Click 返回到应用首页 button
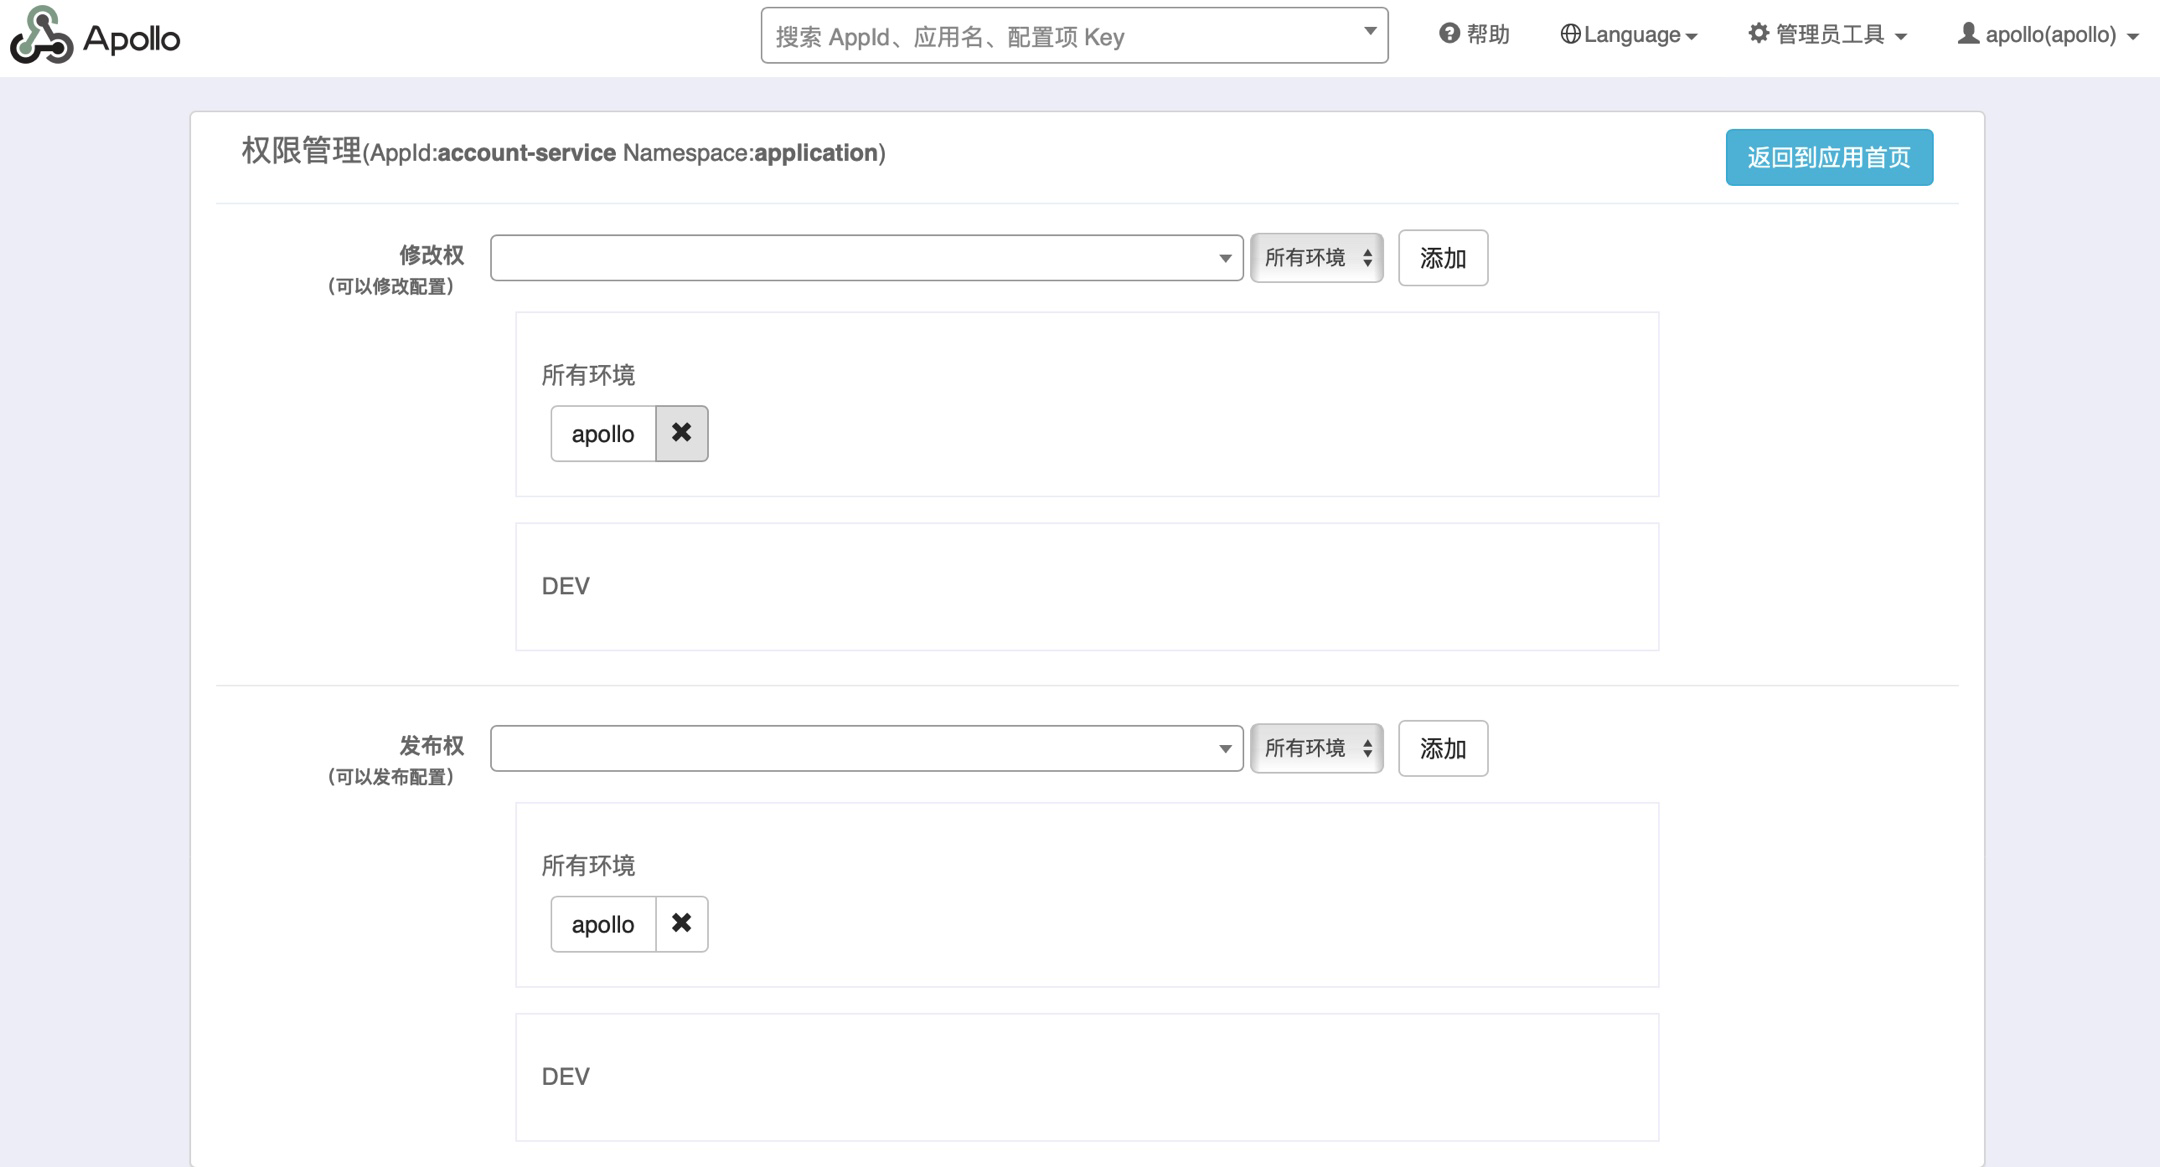Screen dimensions: 2160x1167 [1828, 157]
